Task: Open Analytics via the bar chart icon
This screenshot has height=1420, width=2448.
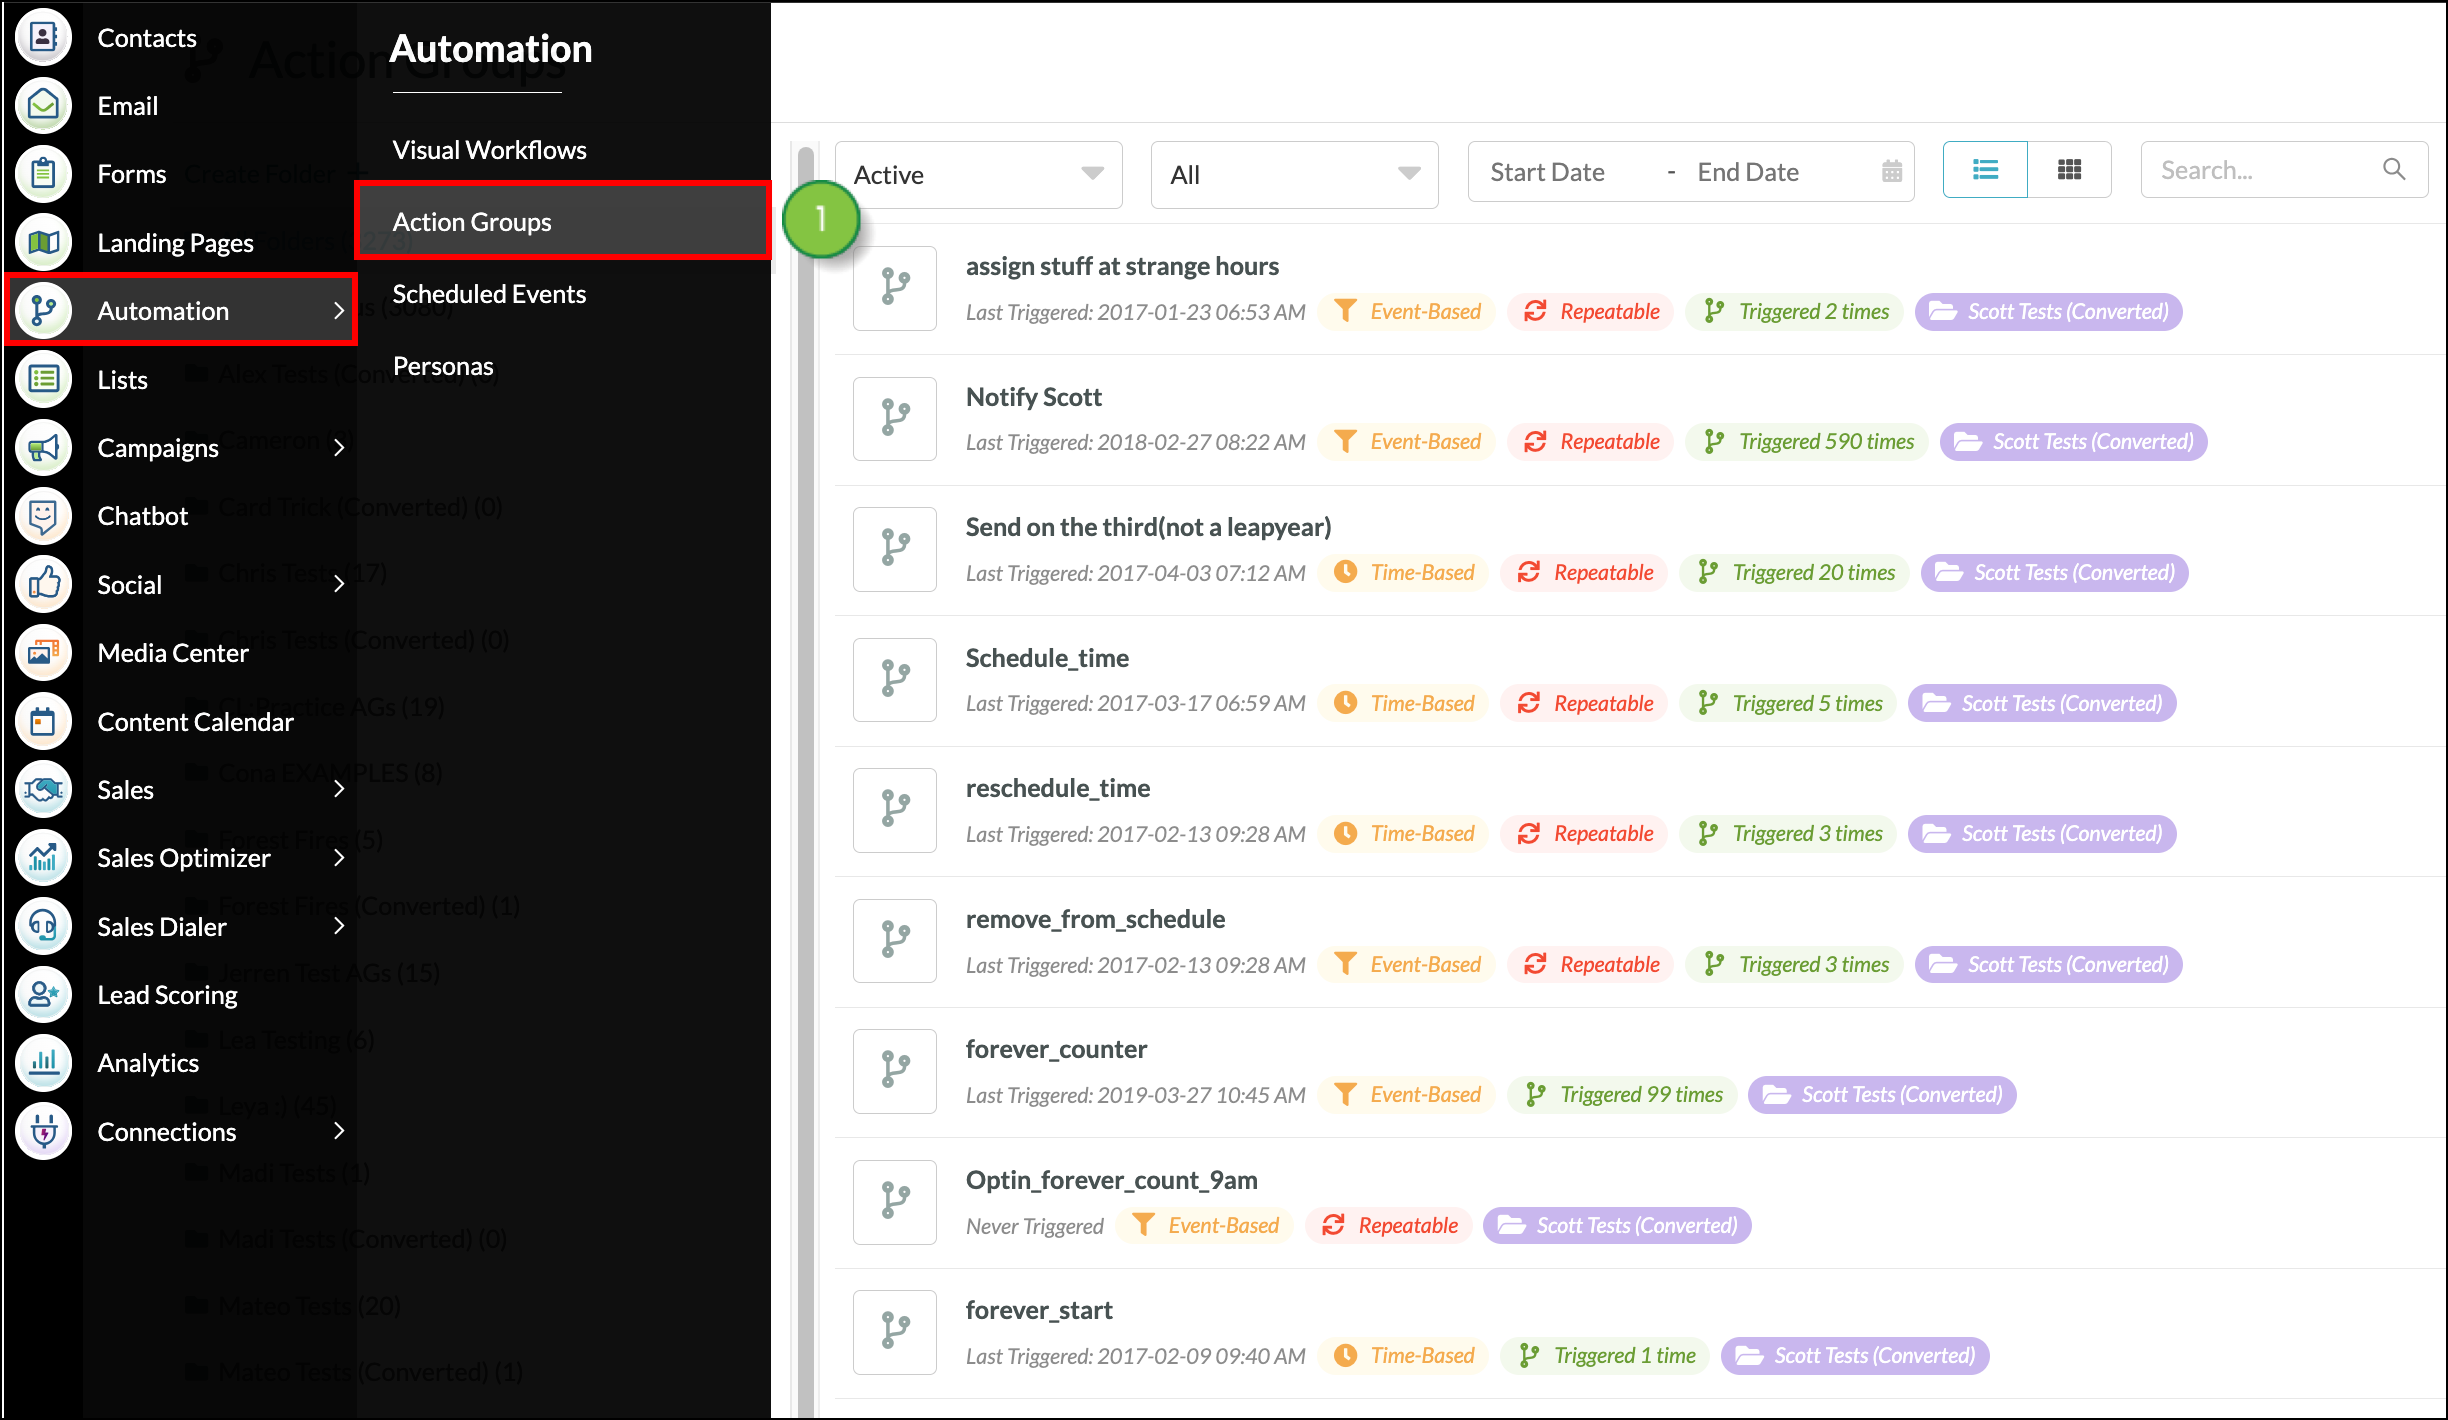Action: tap(42, 1063)
